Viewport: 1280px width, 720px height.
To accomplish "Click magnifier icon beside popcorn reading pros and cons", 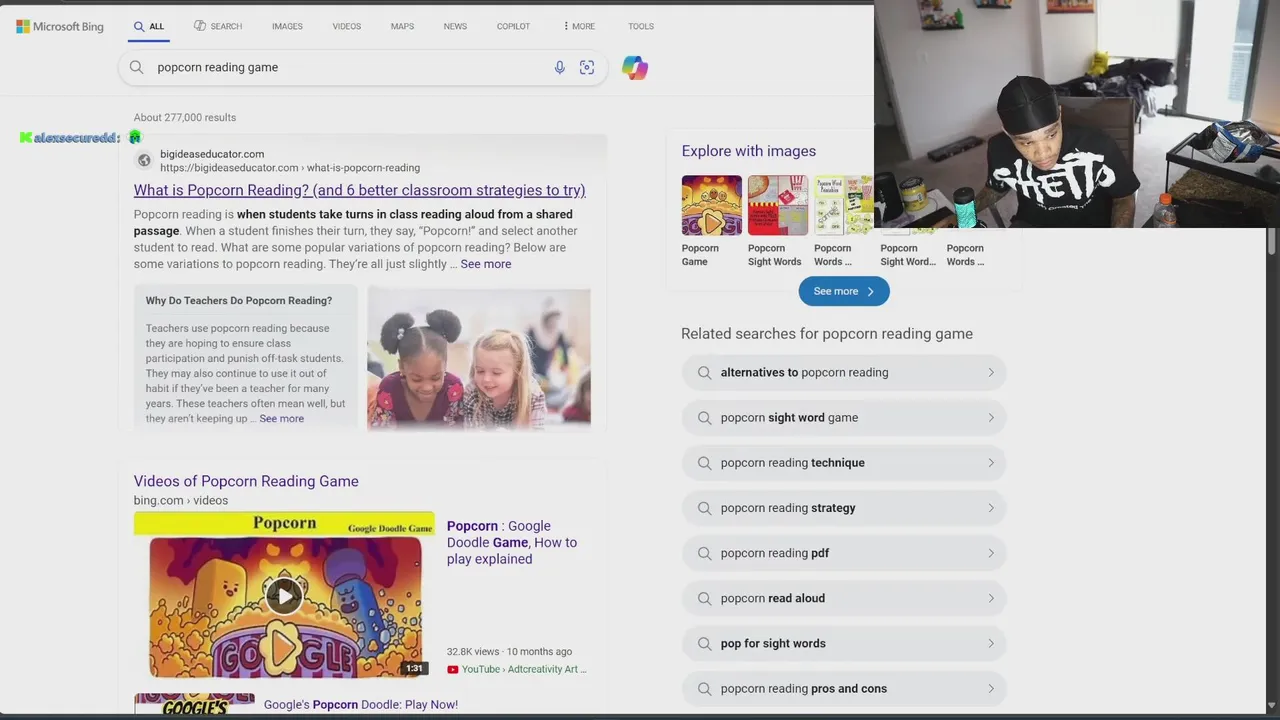I will [x=704, y=688].
